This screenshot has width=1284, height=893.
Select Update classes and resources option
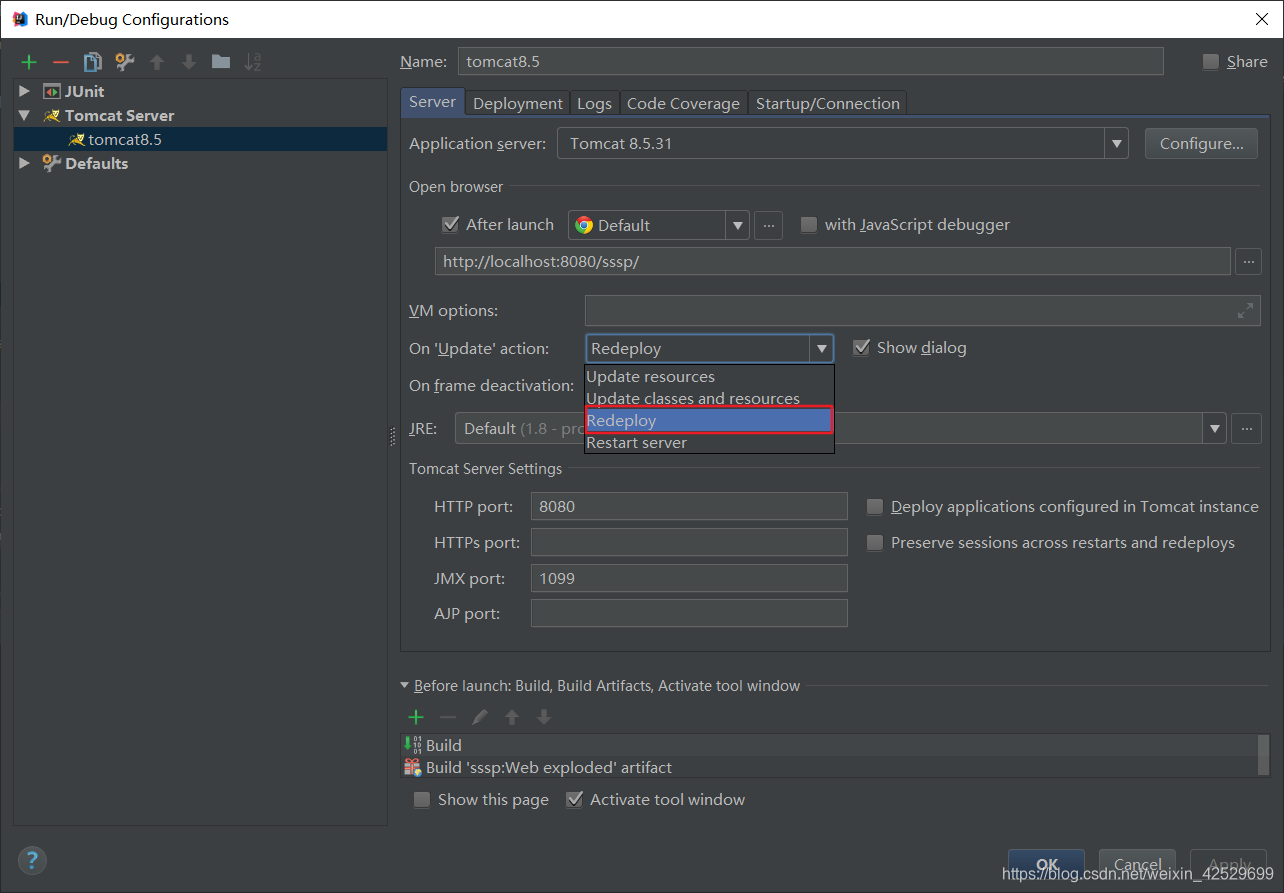click(709, 399)
